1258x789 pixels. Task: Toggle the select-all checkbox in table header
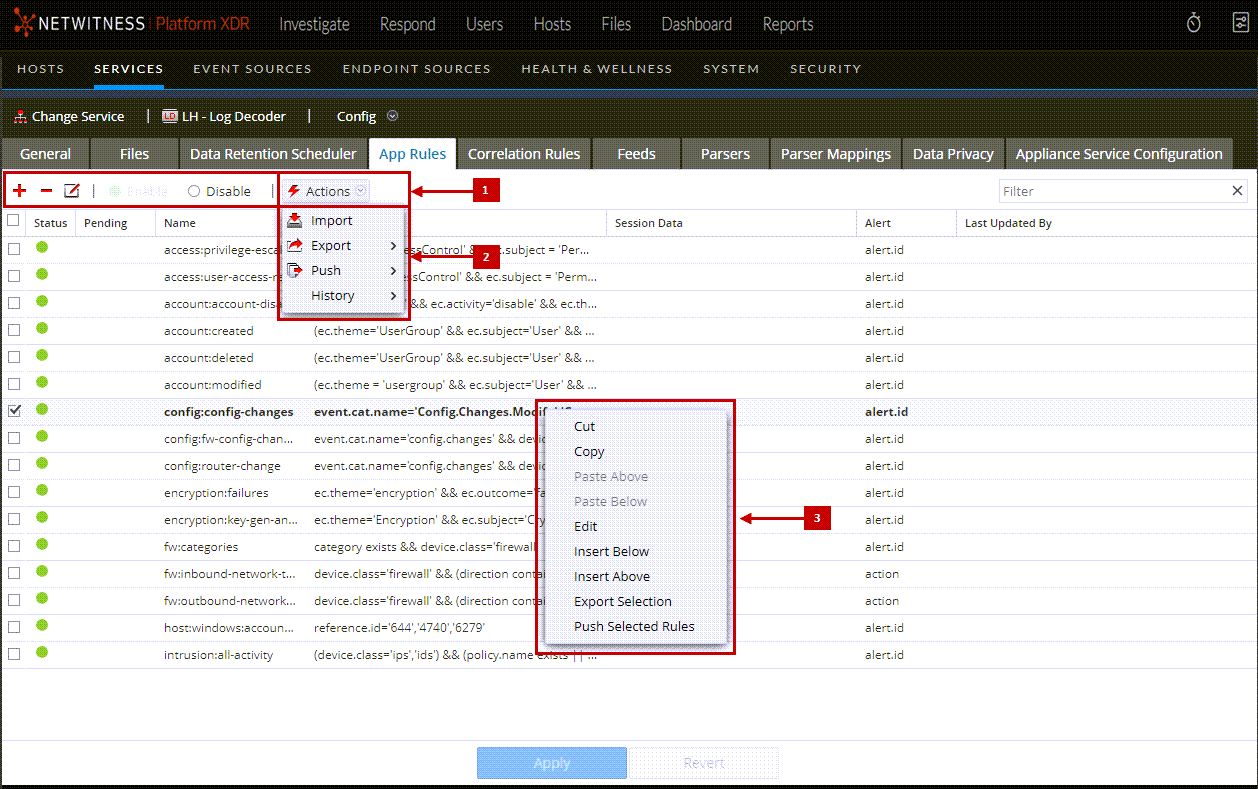coord(14,221)
